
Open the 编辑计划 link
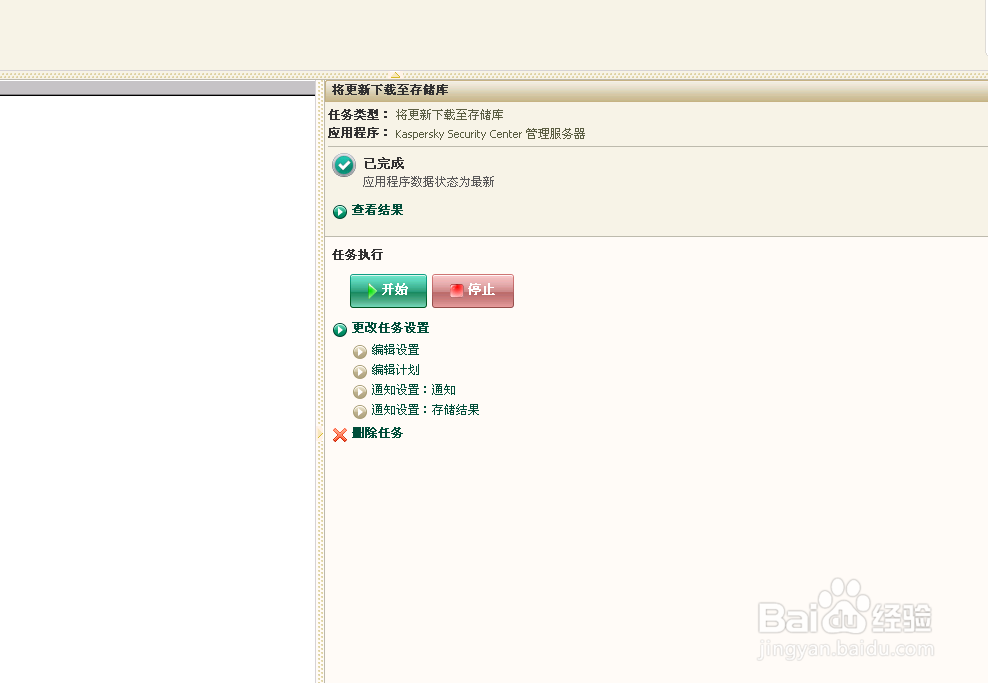click(x=395, y=370)
